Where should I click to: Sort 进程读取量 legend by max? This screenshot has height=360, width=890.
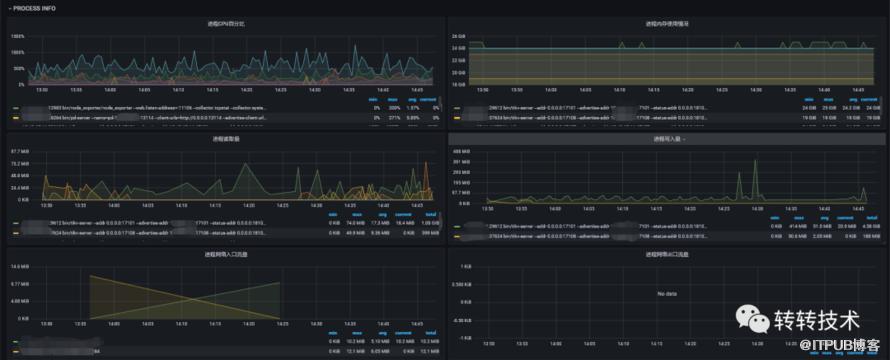356,215
